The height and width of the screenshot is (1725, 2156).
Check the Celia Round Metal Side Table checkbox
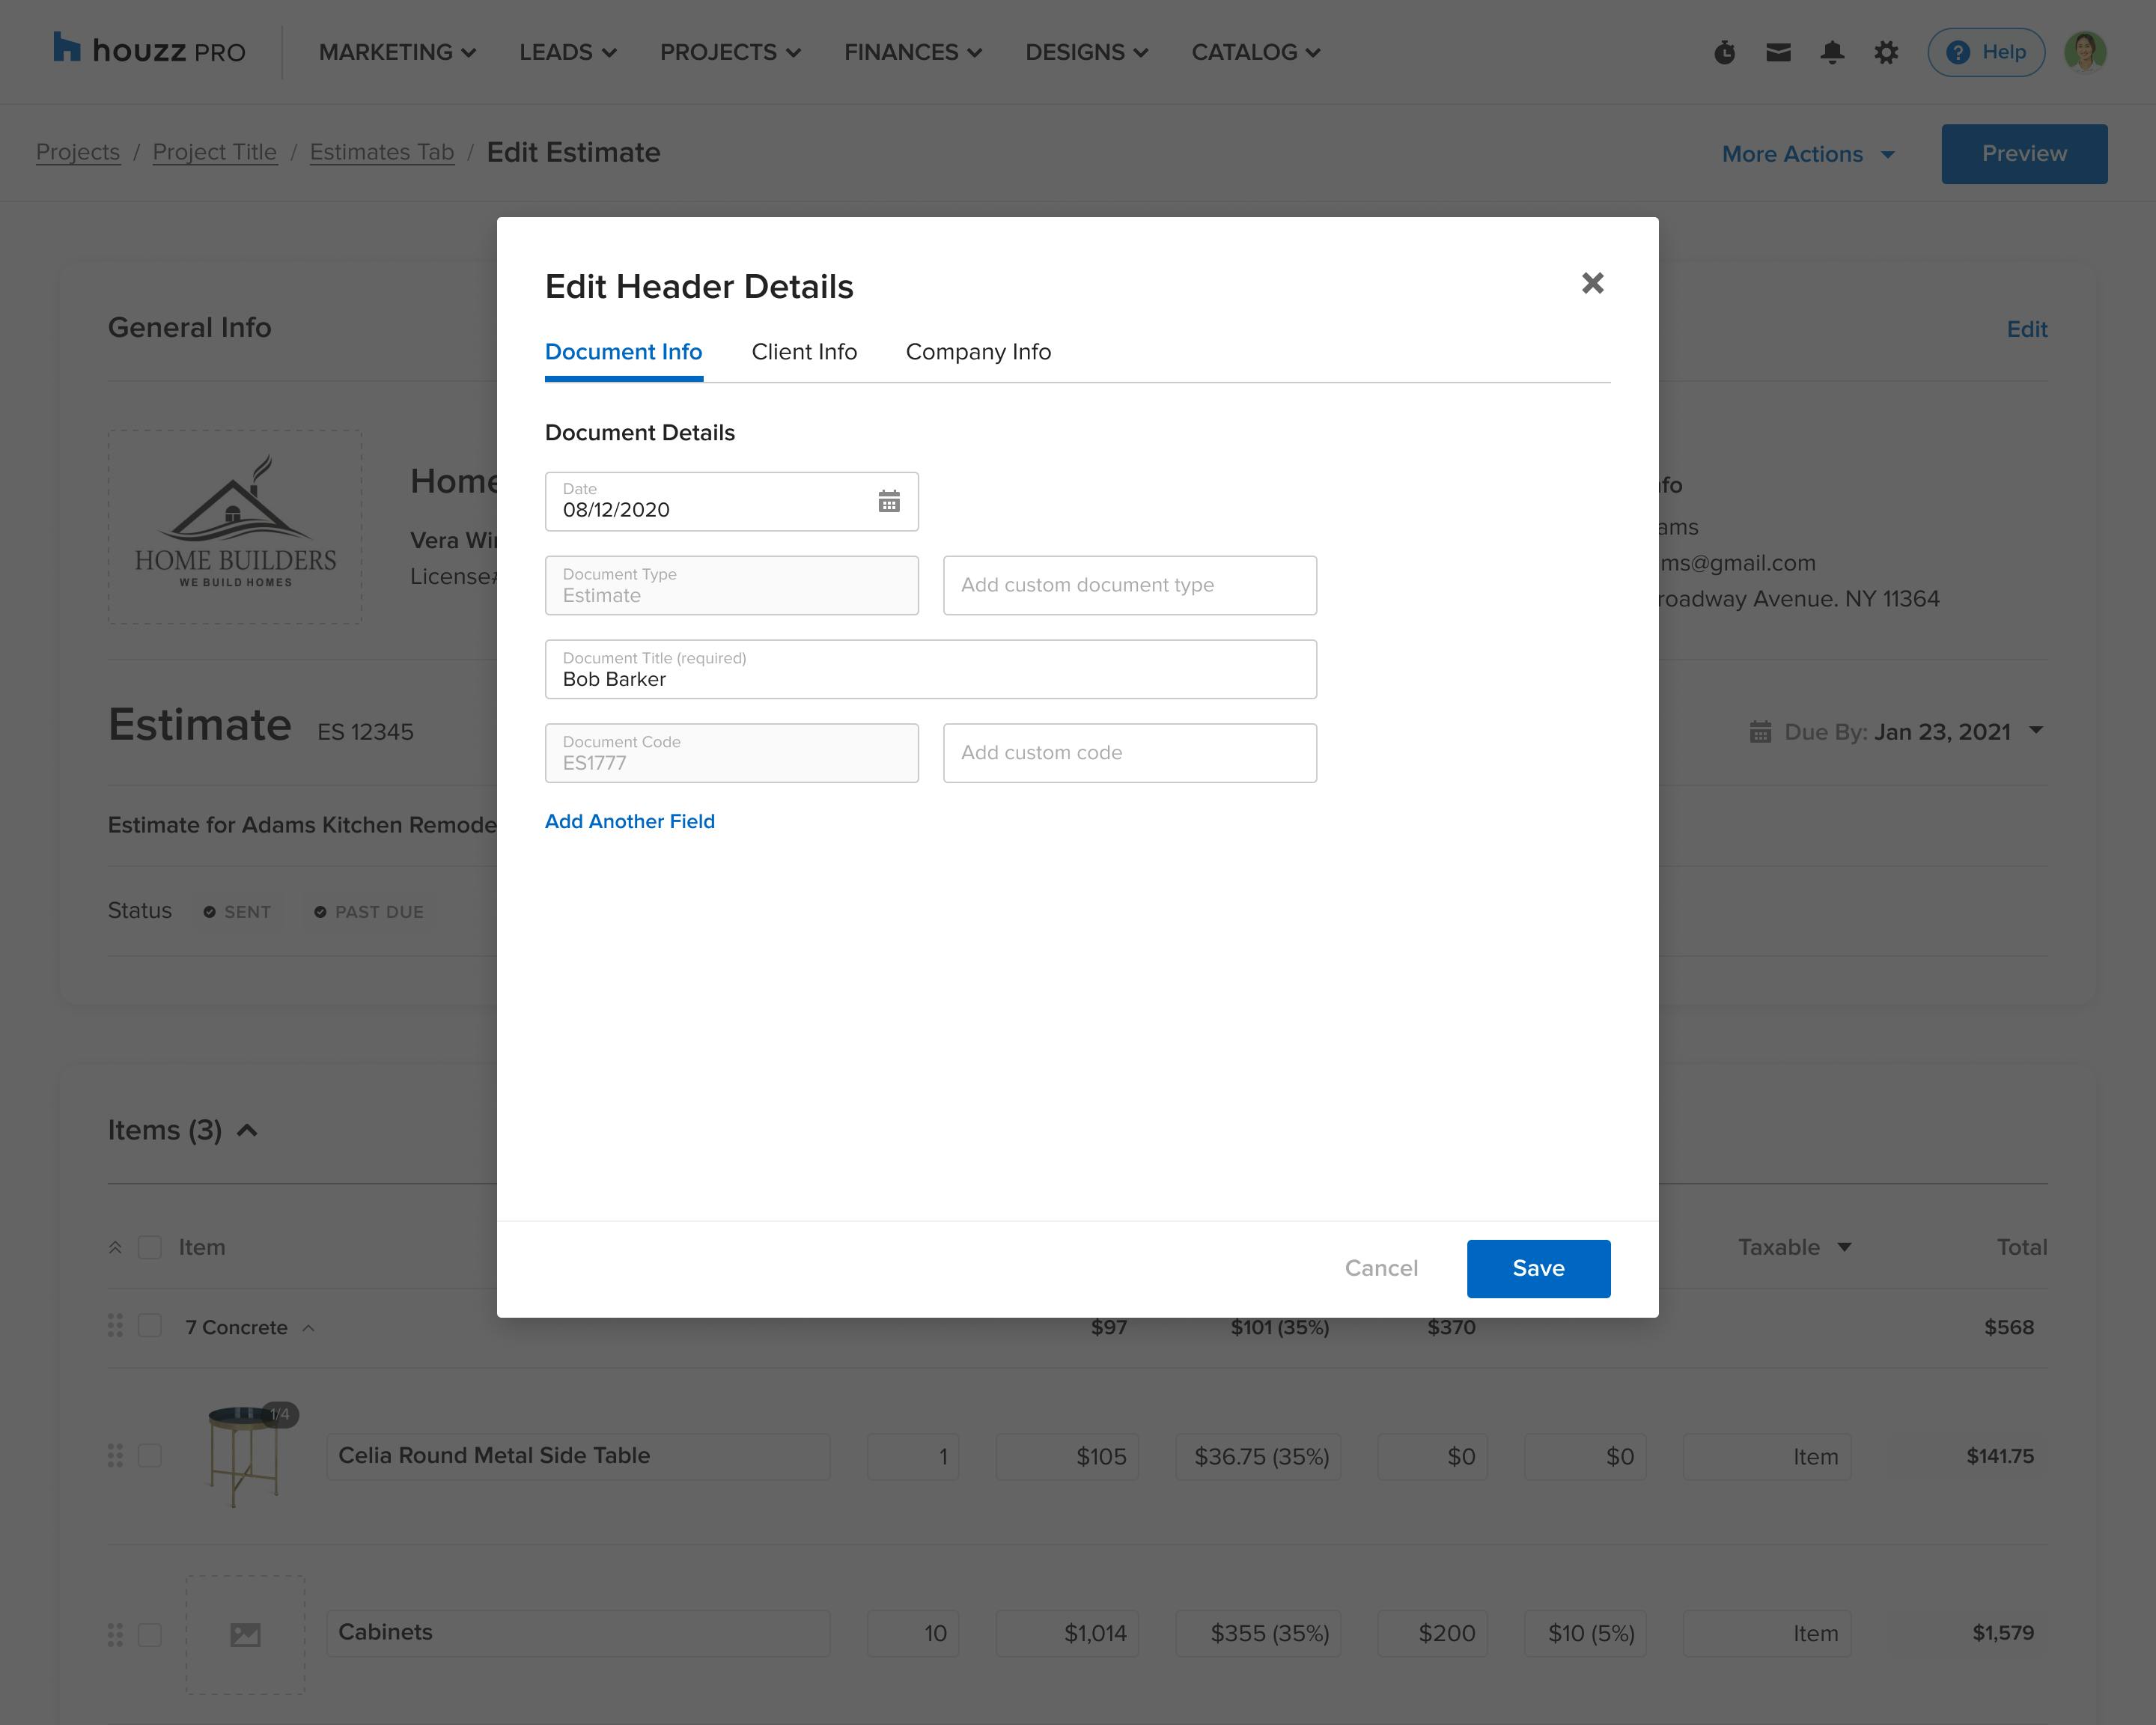pos(150,1456)
